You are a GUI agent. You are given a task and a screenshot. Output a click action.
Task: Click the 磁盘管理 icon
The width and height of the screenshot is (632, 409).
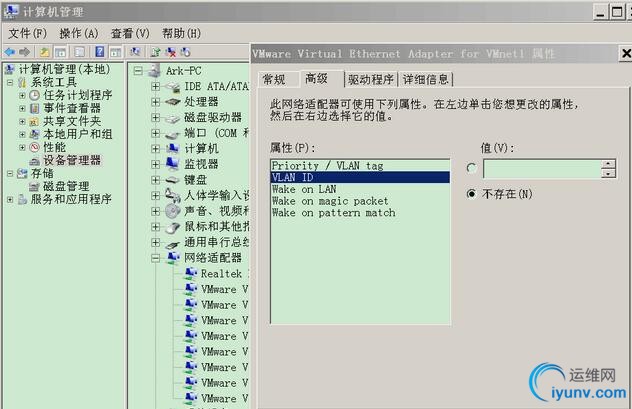(35, 186)
